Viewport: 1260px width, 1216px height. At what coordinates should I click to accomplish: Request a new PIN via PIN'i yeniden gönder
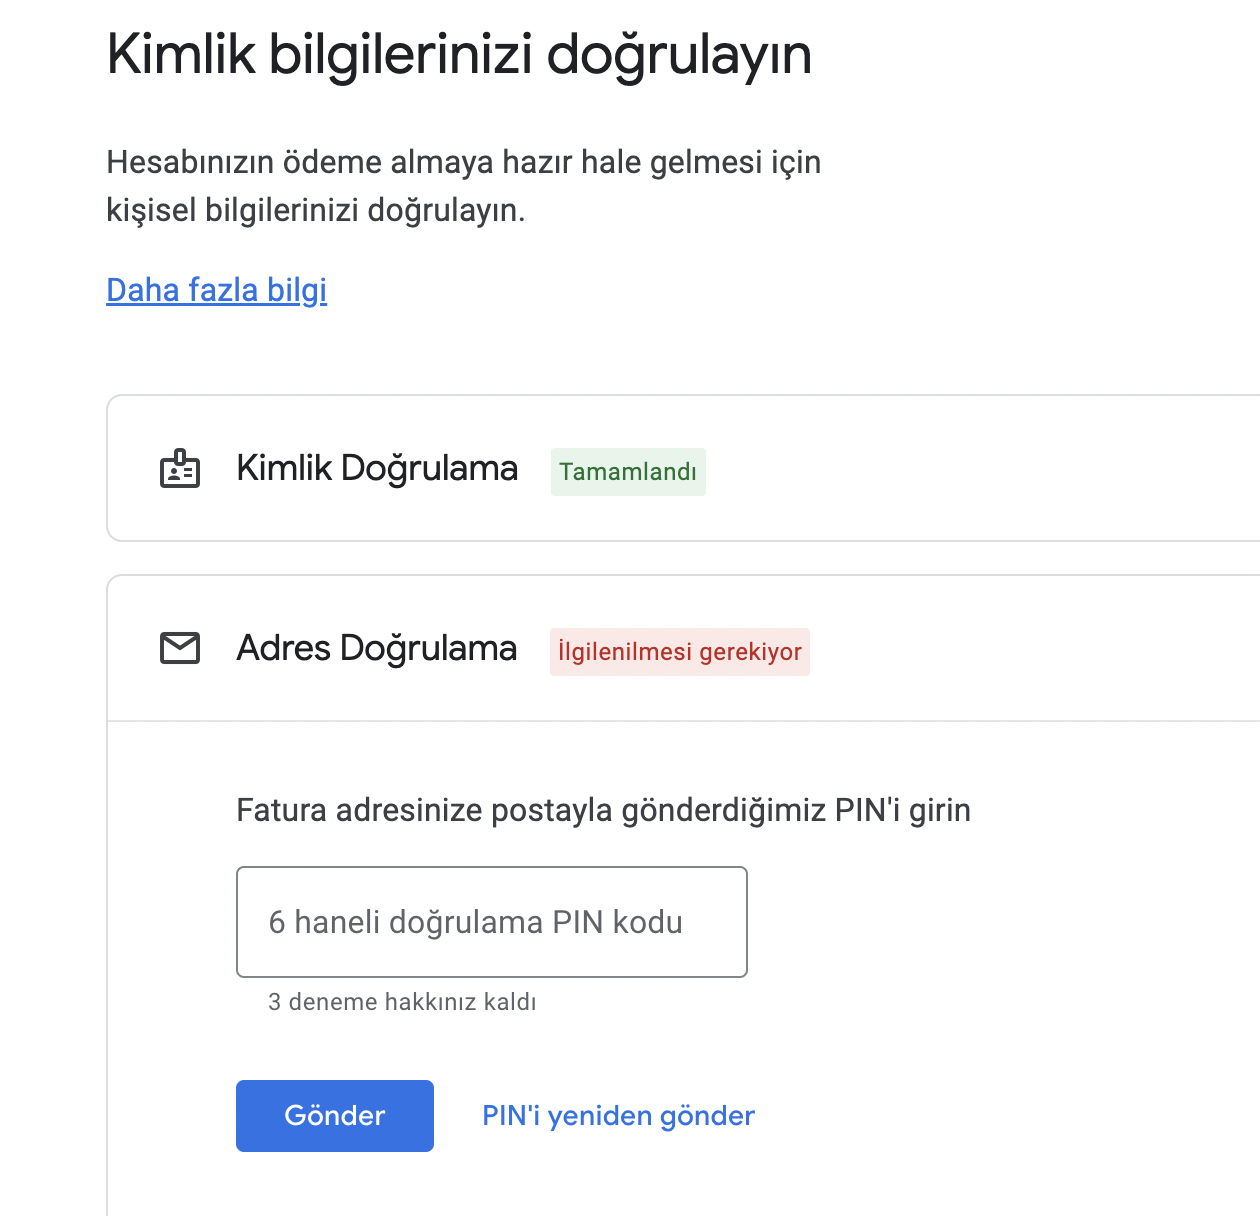[618, 1116]
